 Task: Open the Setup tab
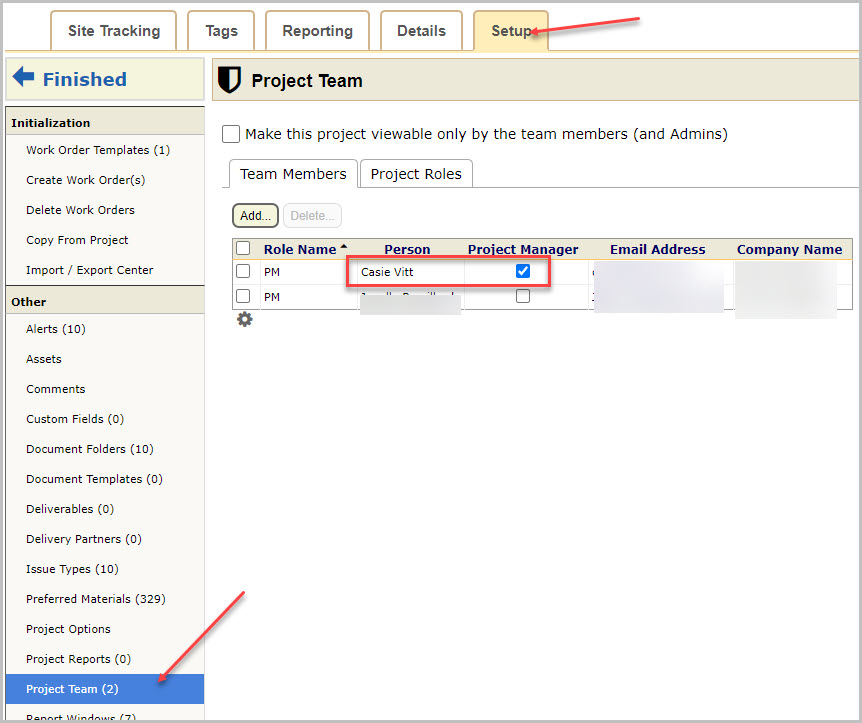511,31
